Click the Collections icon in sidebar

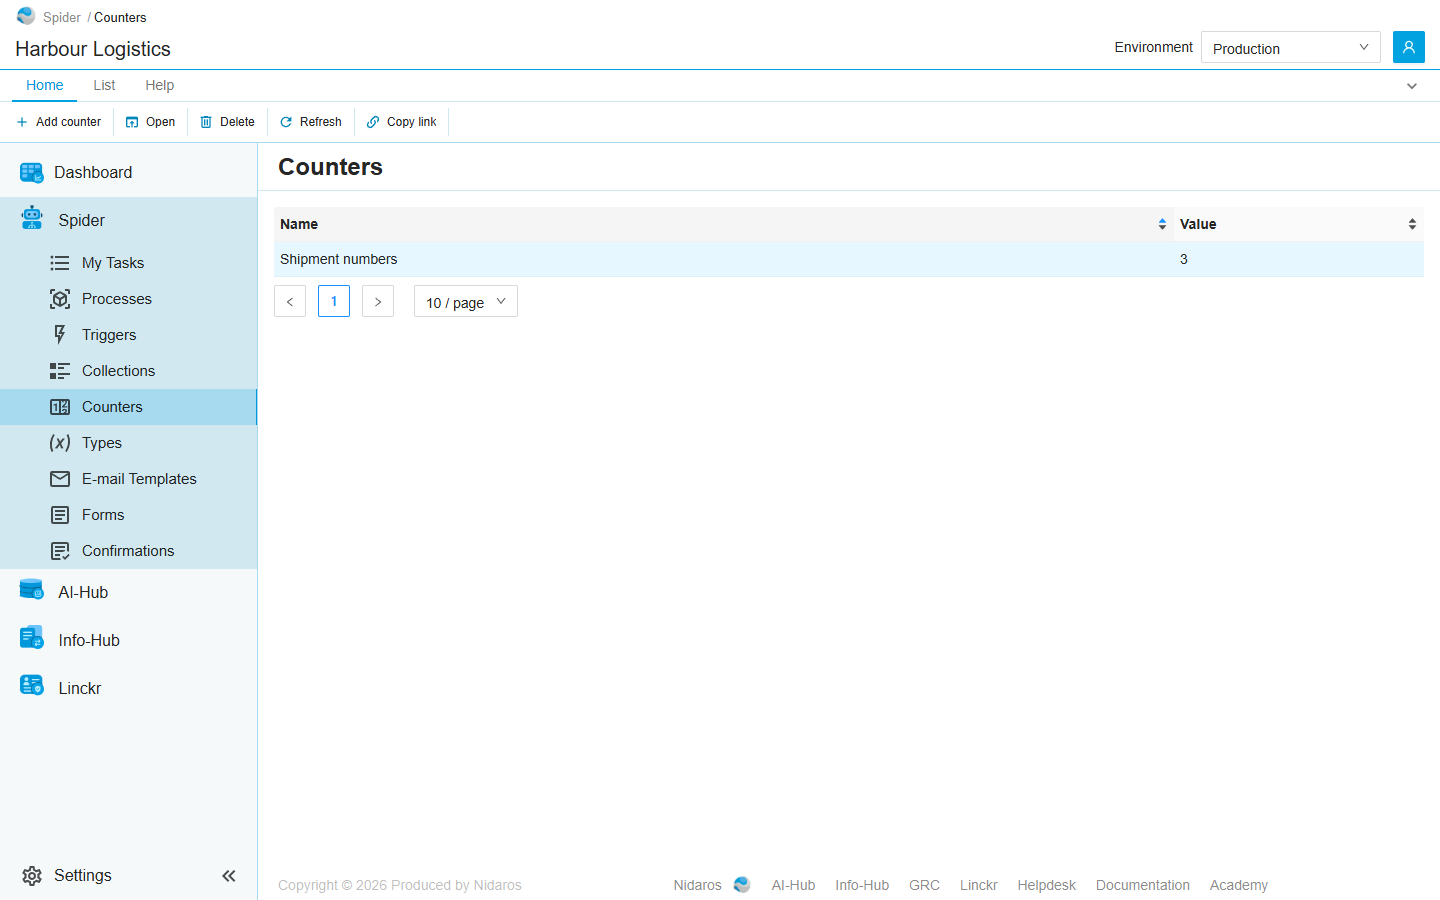pyautogui.click(x=60, y=371)
